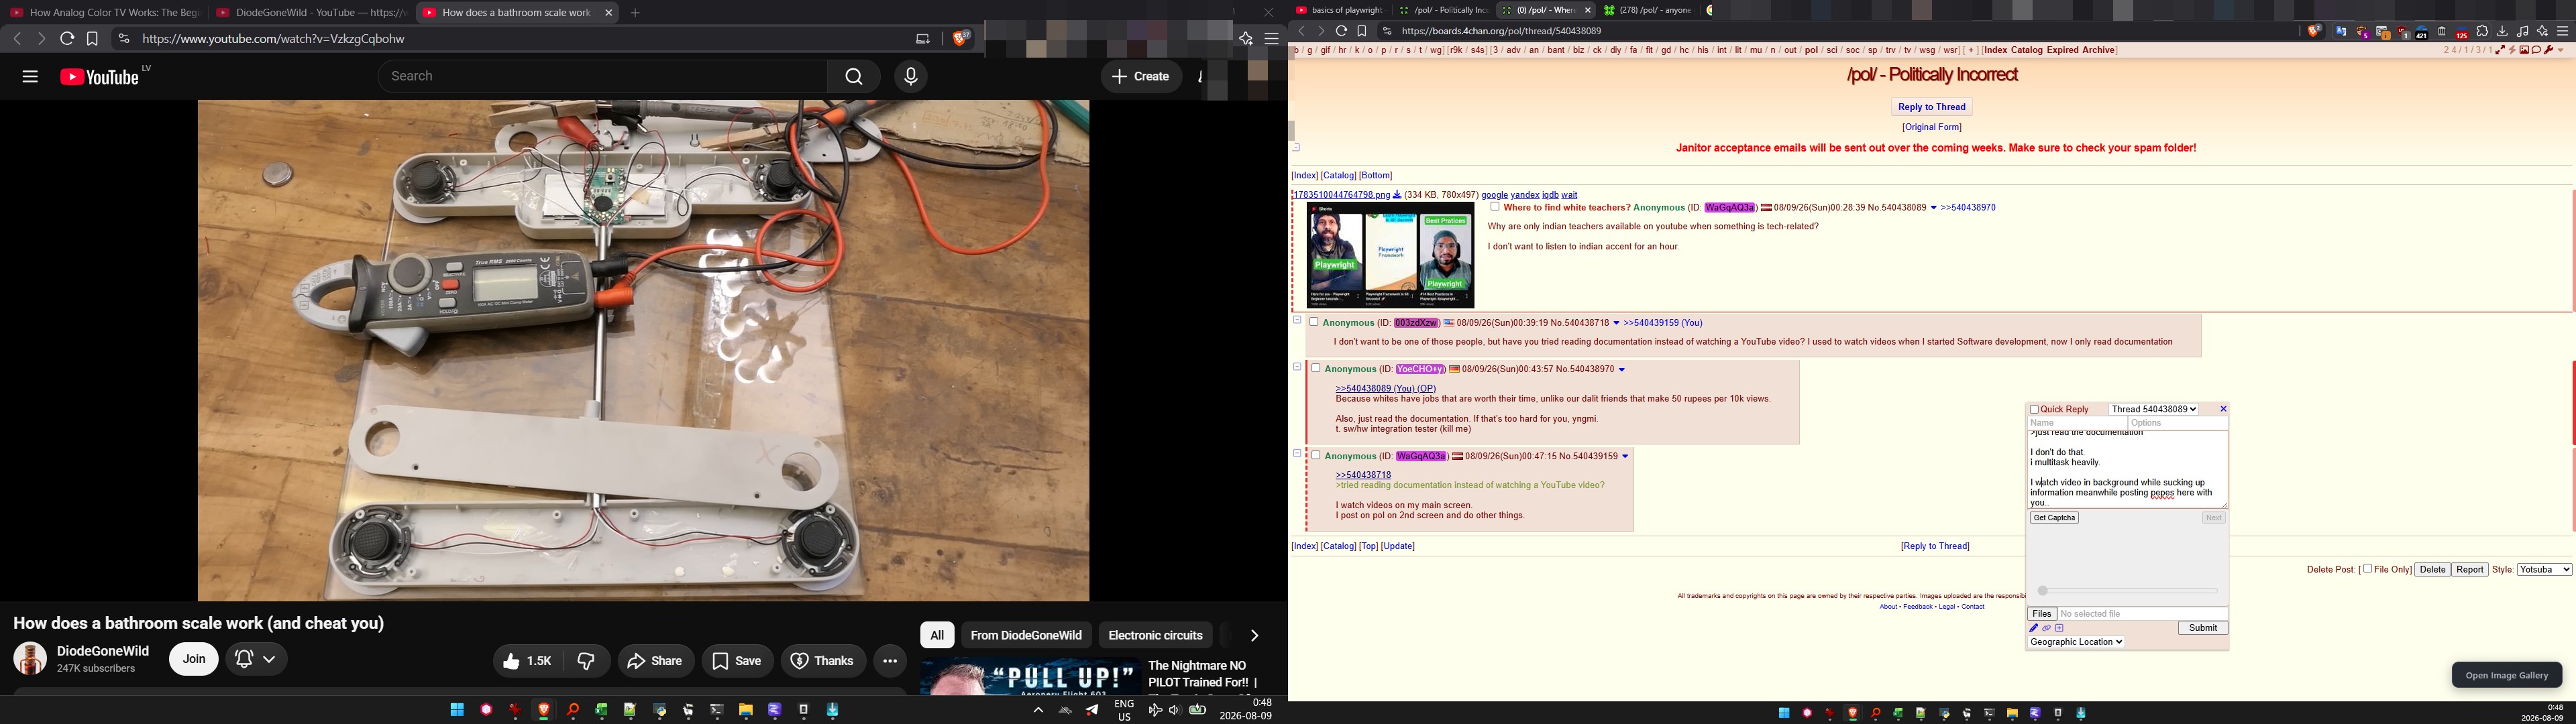Start voice search with the microphone icon
2576x724 pixels.
coord(911,77)
